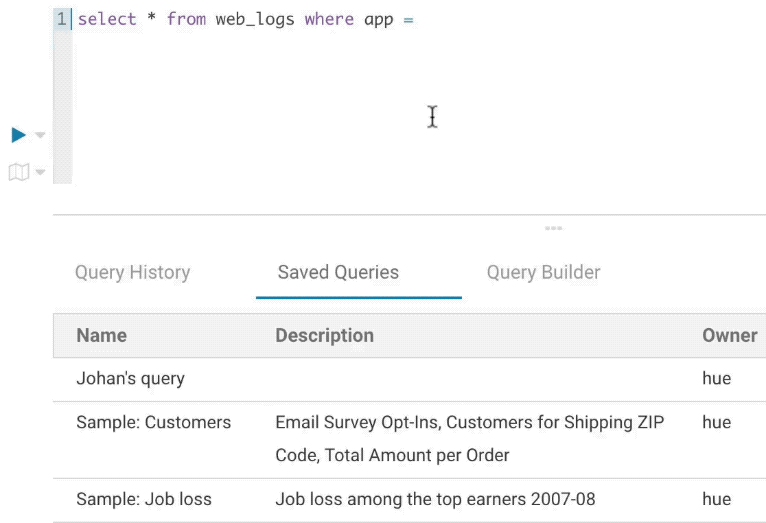This screenshot has height=523, width=766.
Task: Sort by the Owner column header
Action: coord(729,336)
